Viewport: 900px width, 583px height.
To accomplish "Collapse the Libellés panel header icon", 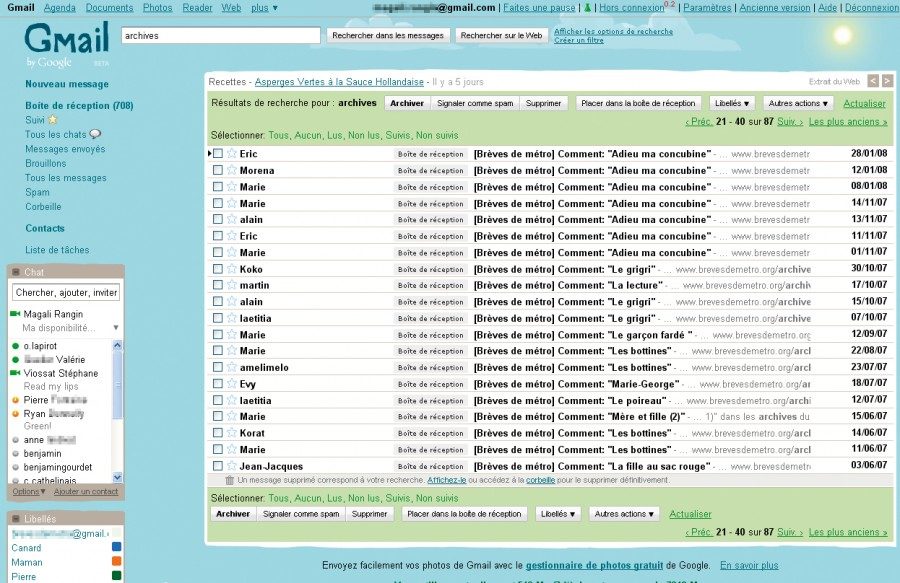I will tap(16, 519).
